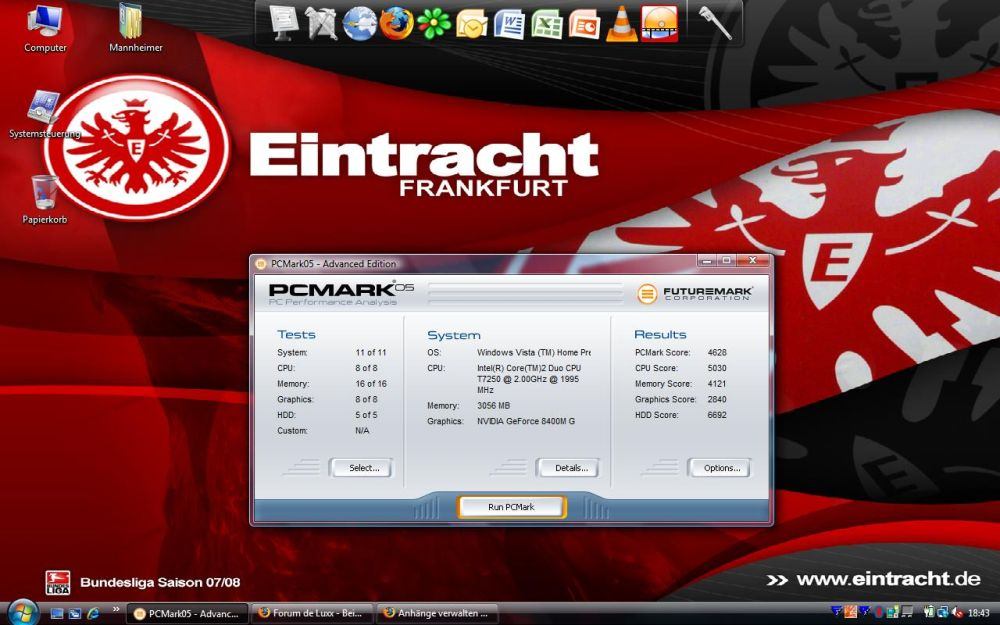Click Show Desktop in quick launch
The height and width of the screenshot is (625, 1000).
(x=57, y=614)
